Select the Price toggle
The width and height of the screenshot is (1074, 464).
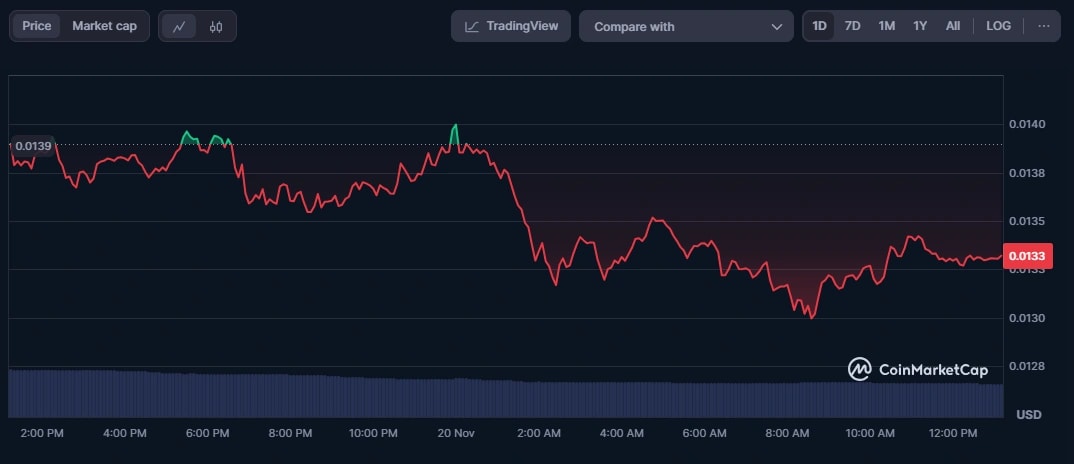pos(37,26)
